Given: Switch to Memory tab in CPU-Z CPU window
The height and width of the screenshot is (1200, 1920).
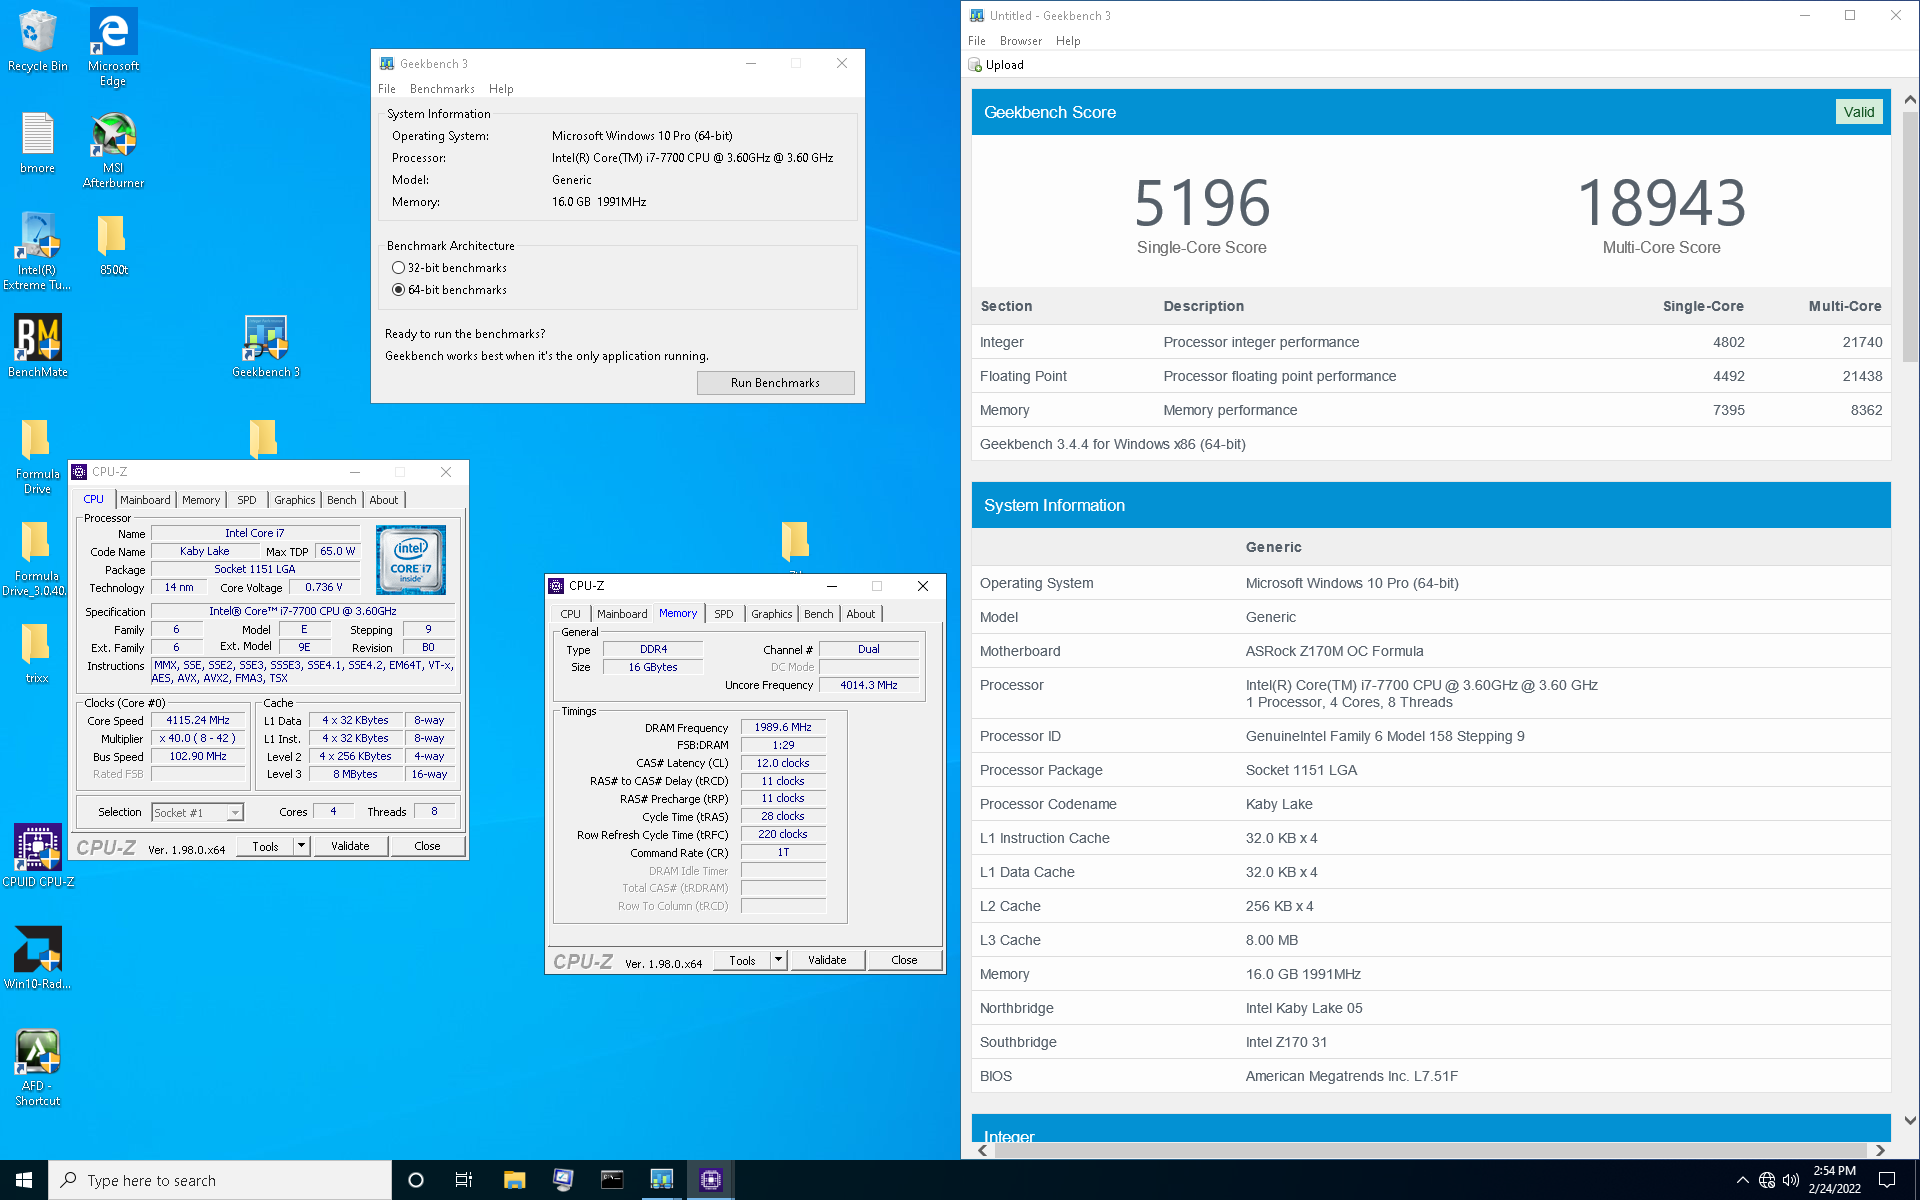Looking at the screenshot, I should (x=201, y=500).
